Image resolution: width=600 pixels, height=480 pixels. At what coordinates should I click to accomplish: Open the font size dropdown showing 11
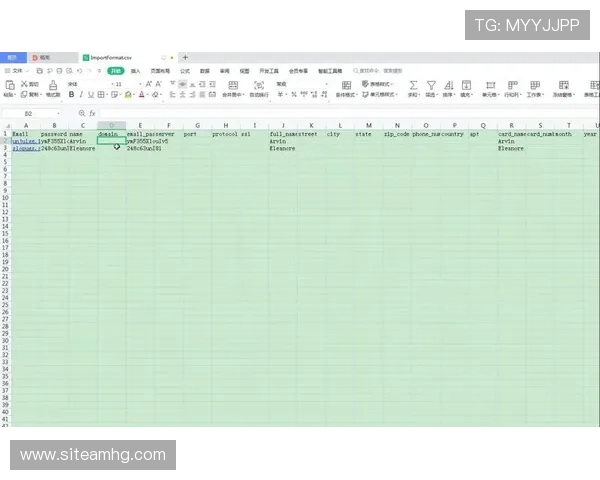(121, 84)
